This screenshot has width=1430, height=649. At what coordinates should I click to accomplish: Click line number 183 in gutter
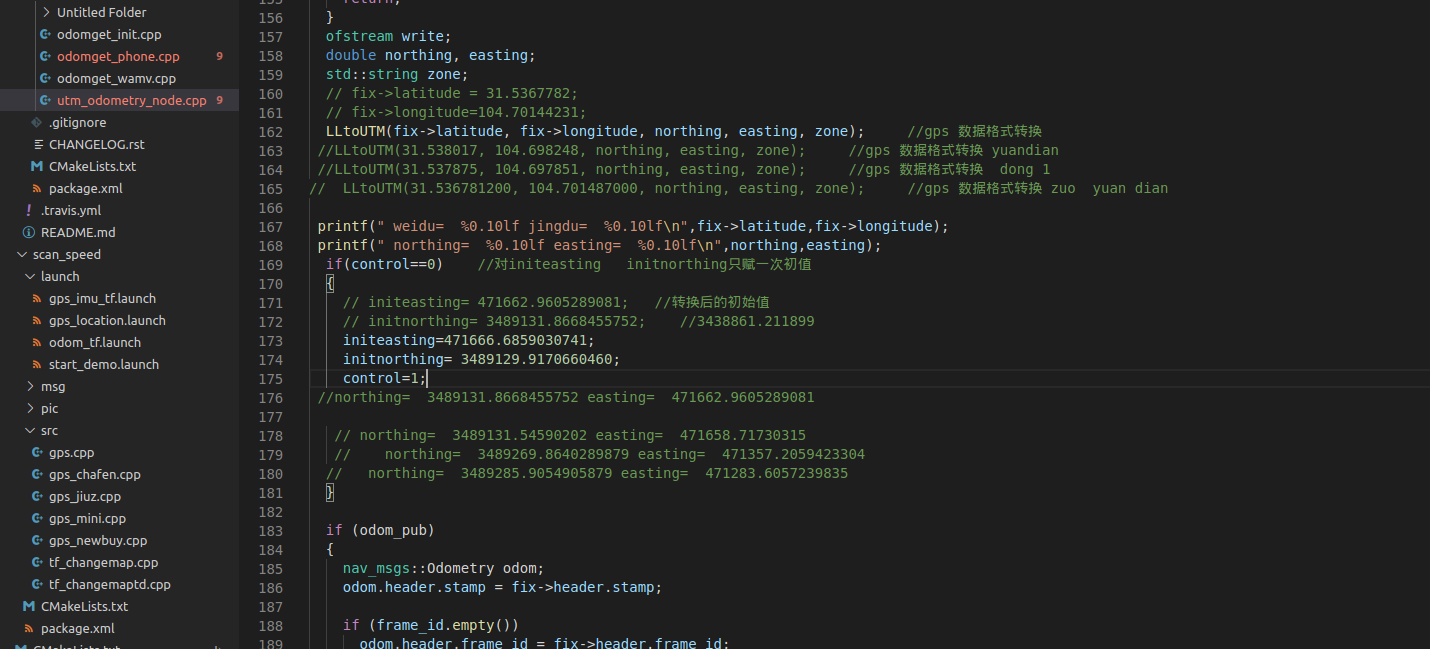[270, 530]
